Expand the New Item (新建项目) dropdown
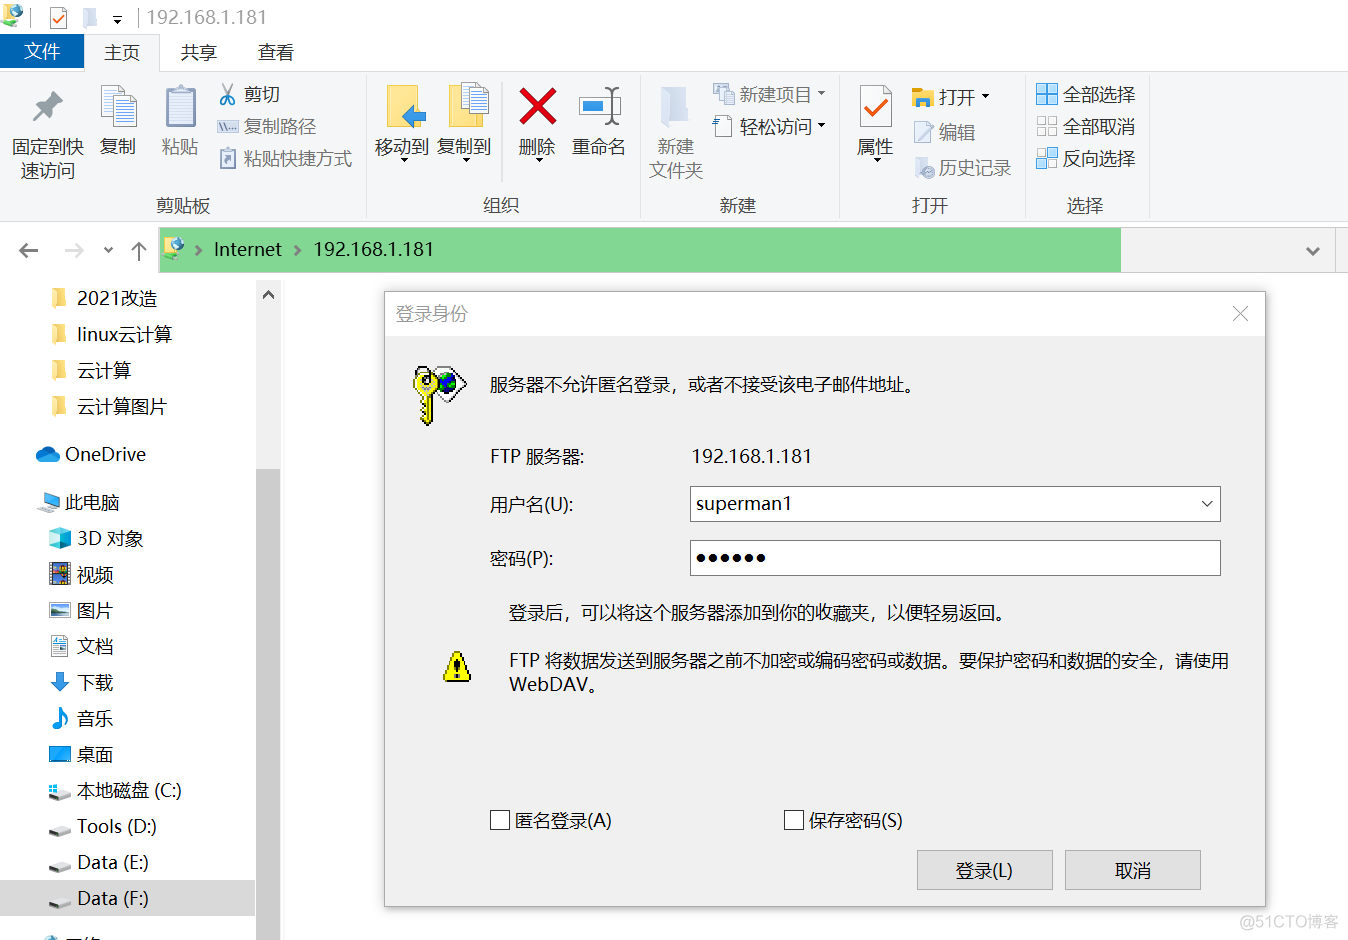 click(822, 94)
